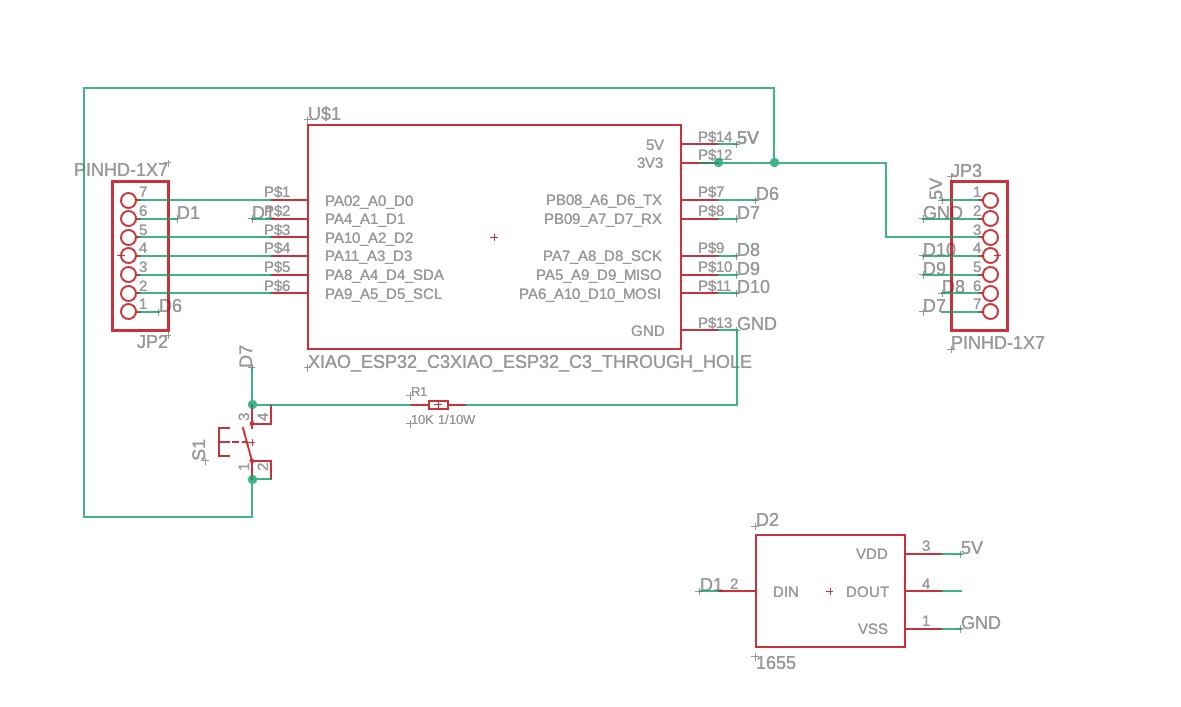Click the GND net label next to P$13

756,325
